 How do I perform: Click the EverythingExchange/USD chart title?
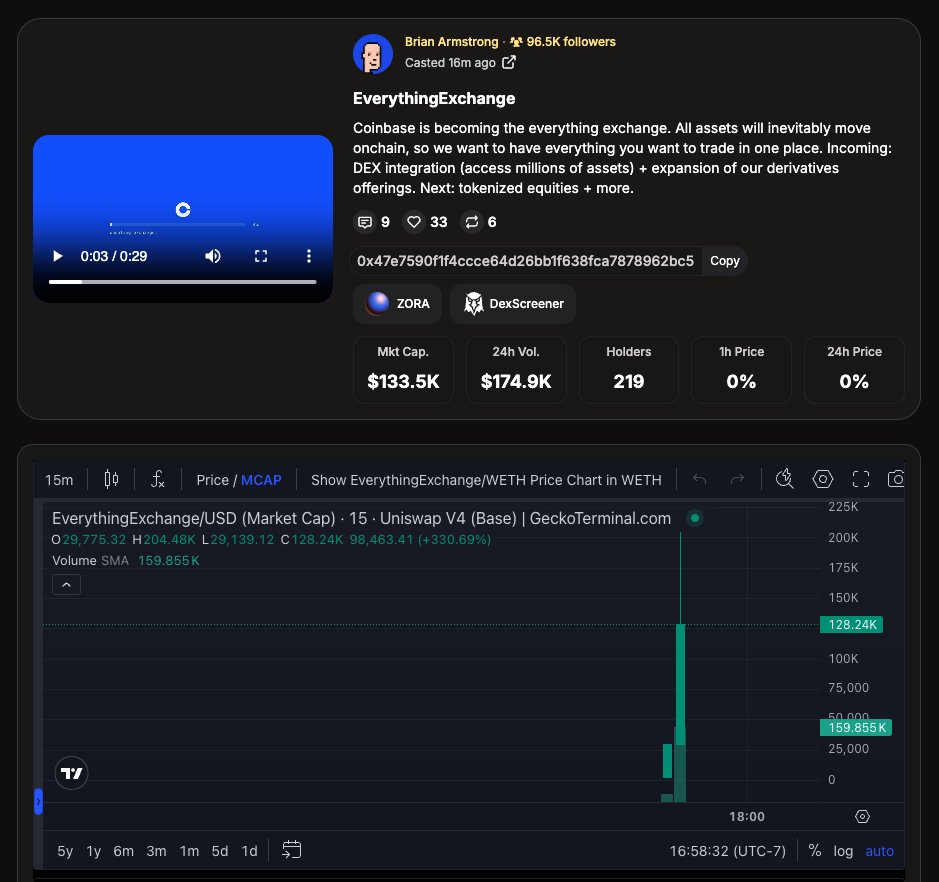click(361, 519)
